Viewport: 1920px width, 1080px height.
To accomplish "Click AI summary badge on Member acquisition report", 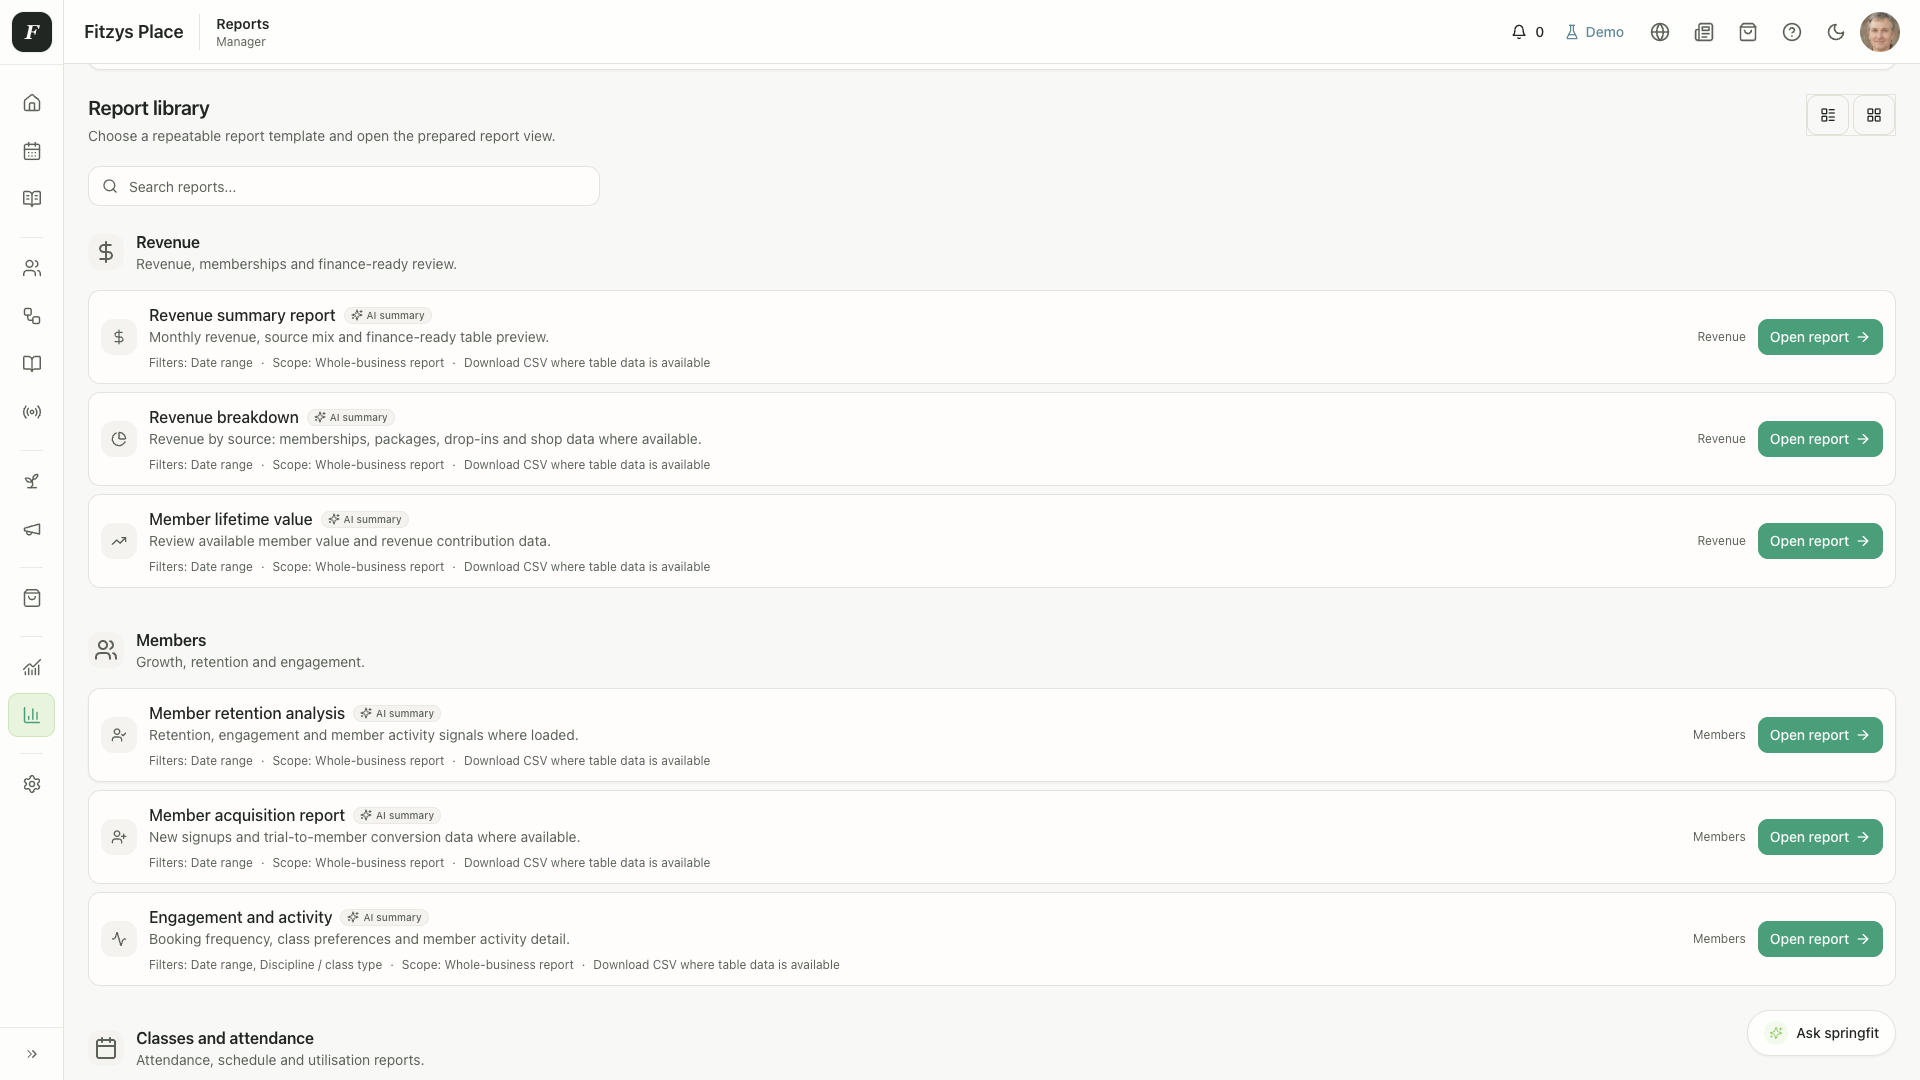I will 397,816.
